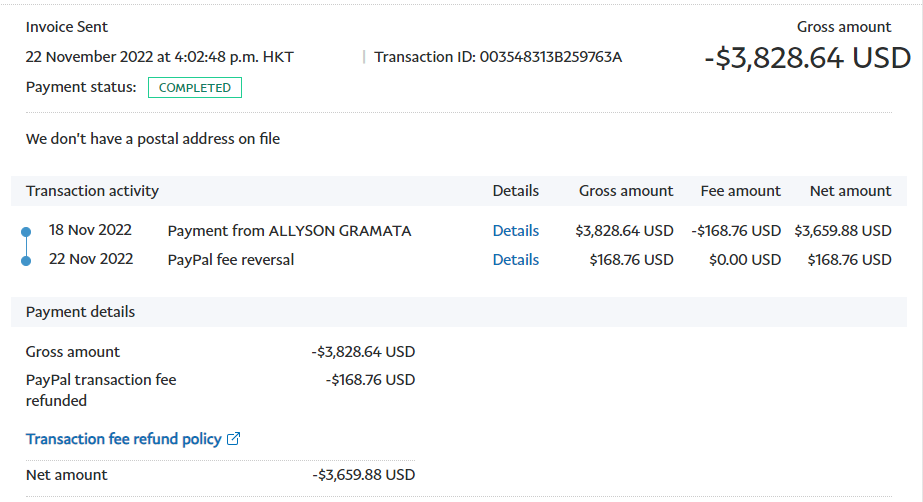Open Details for the ALLYSON GRAMATA payment
Image resolution: width=923 pixels, height=502 pixels.
515,231
